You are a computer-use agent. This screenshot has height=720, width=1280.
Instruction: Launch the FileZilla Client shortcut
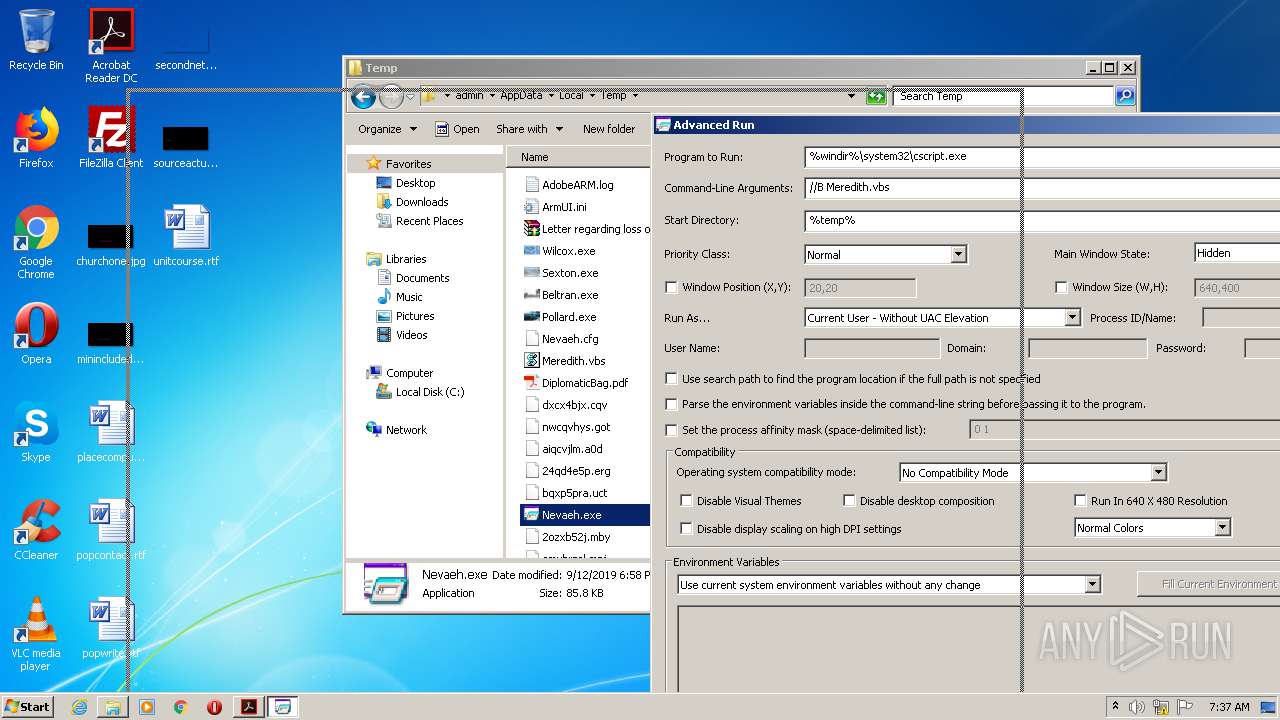click(x=111, y=138)
